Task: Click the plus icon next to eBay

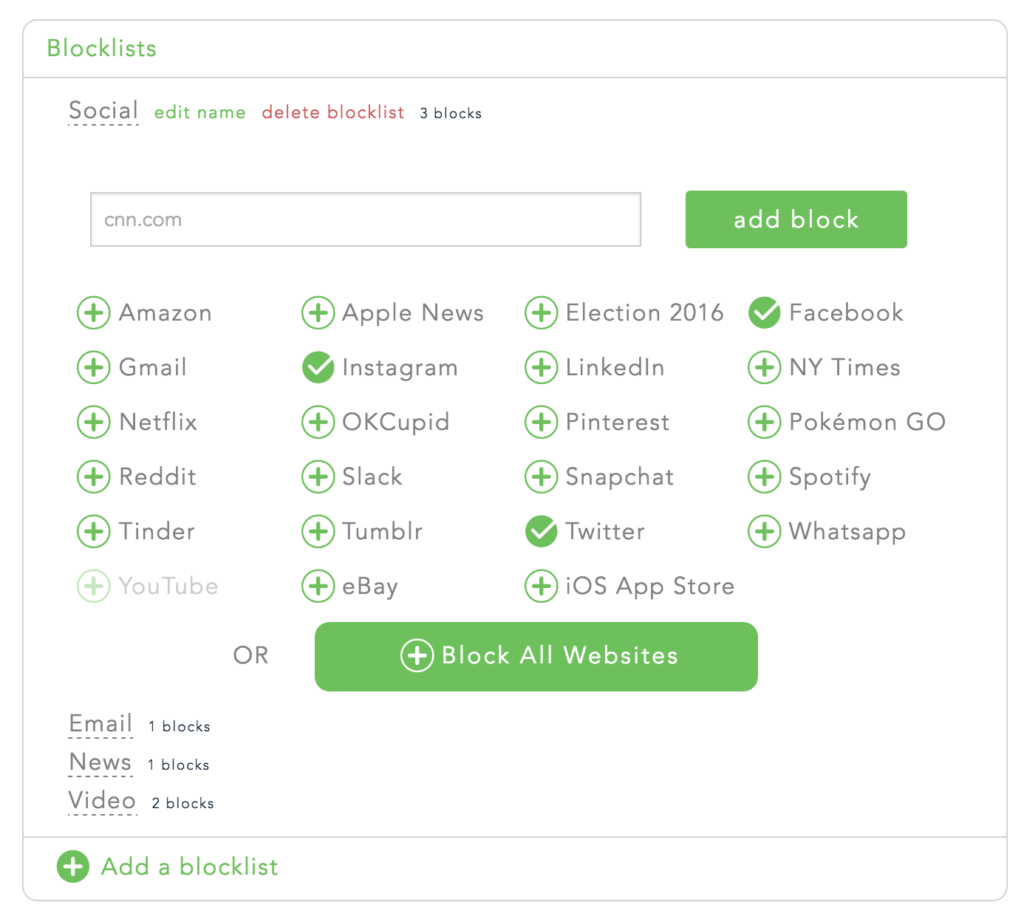Action: pos(318,586)
